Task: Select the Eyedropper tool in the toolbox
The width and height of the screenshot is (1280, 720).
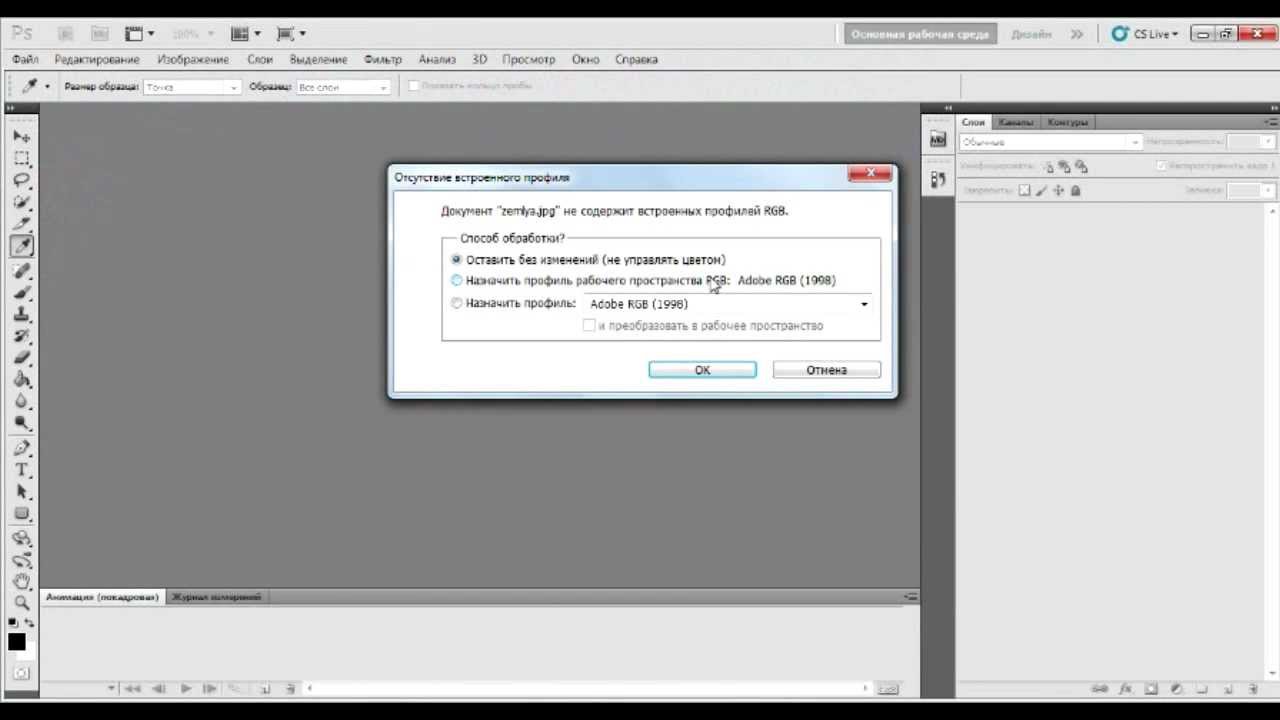Action: pyautogui.click(x=21, y=246)
